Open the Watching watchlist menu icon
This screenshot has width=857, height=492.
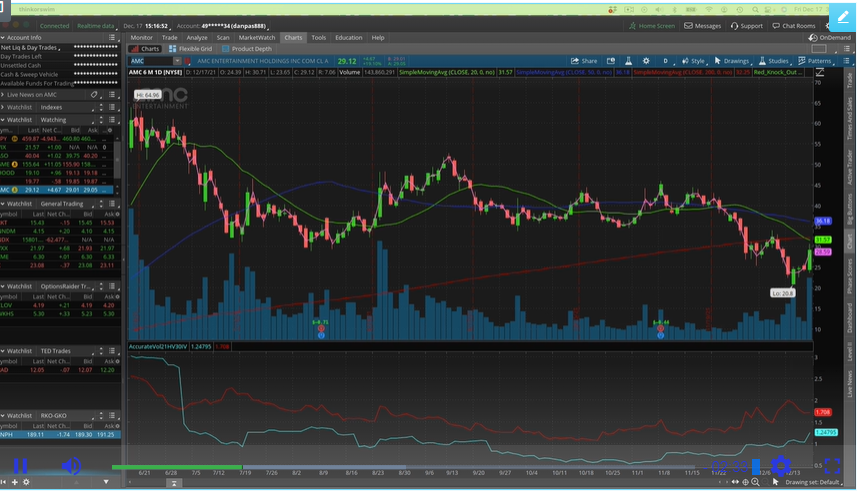(112, 120)
